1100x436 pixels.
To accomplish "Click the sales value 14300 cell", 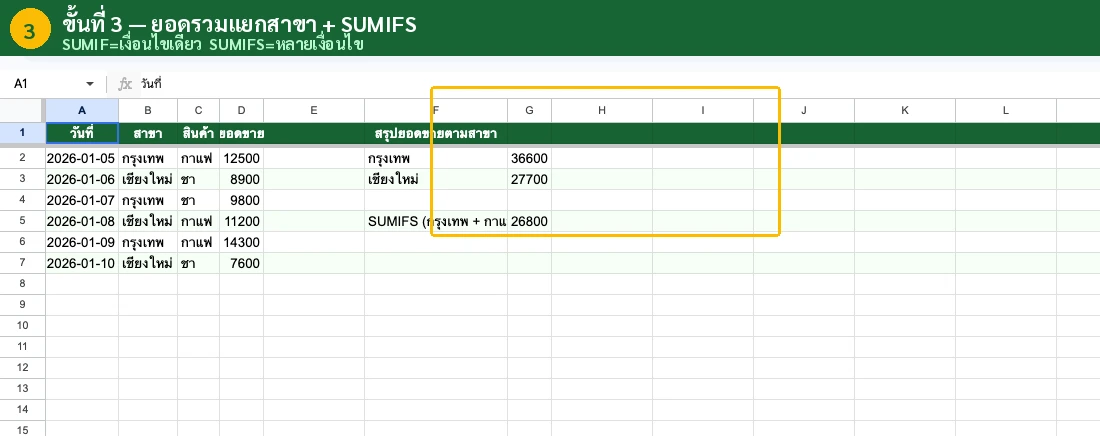I will (x=241, y=242).
